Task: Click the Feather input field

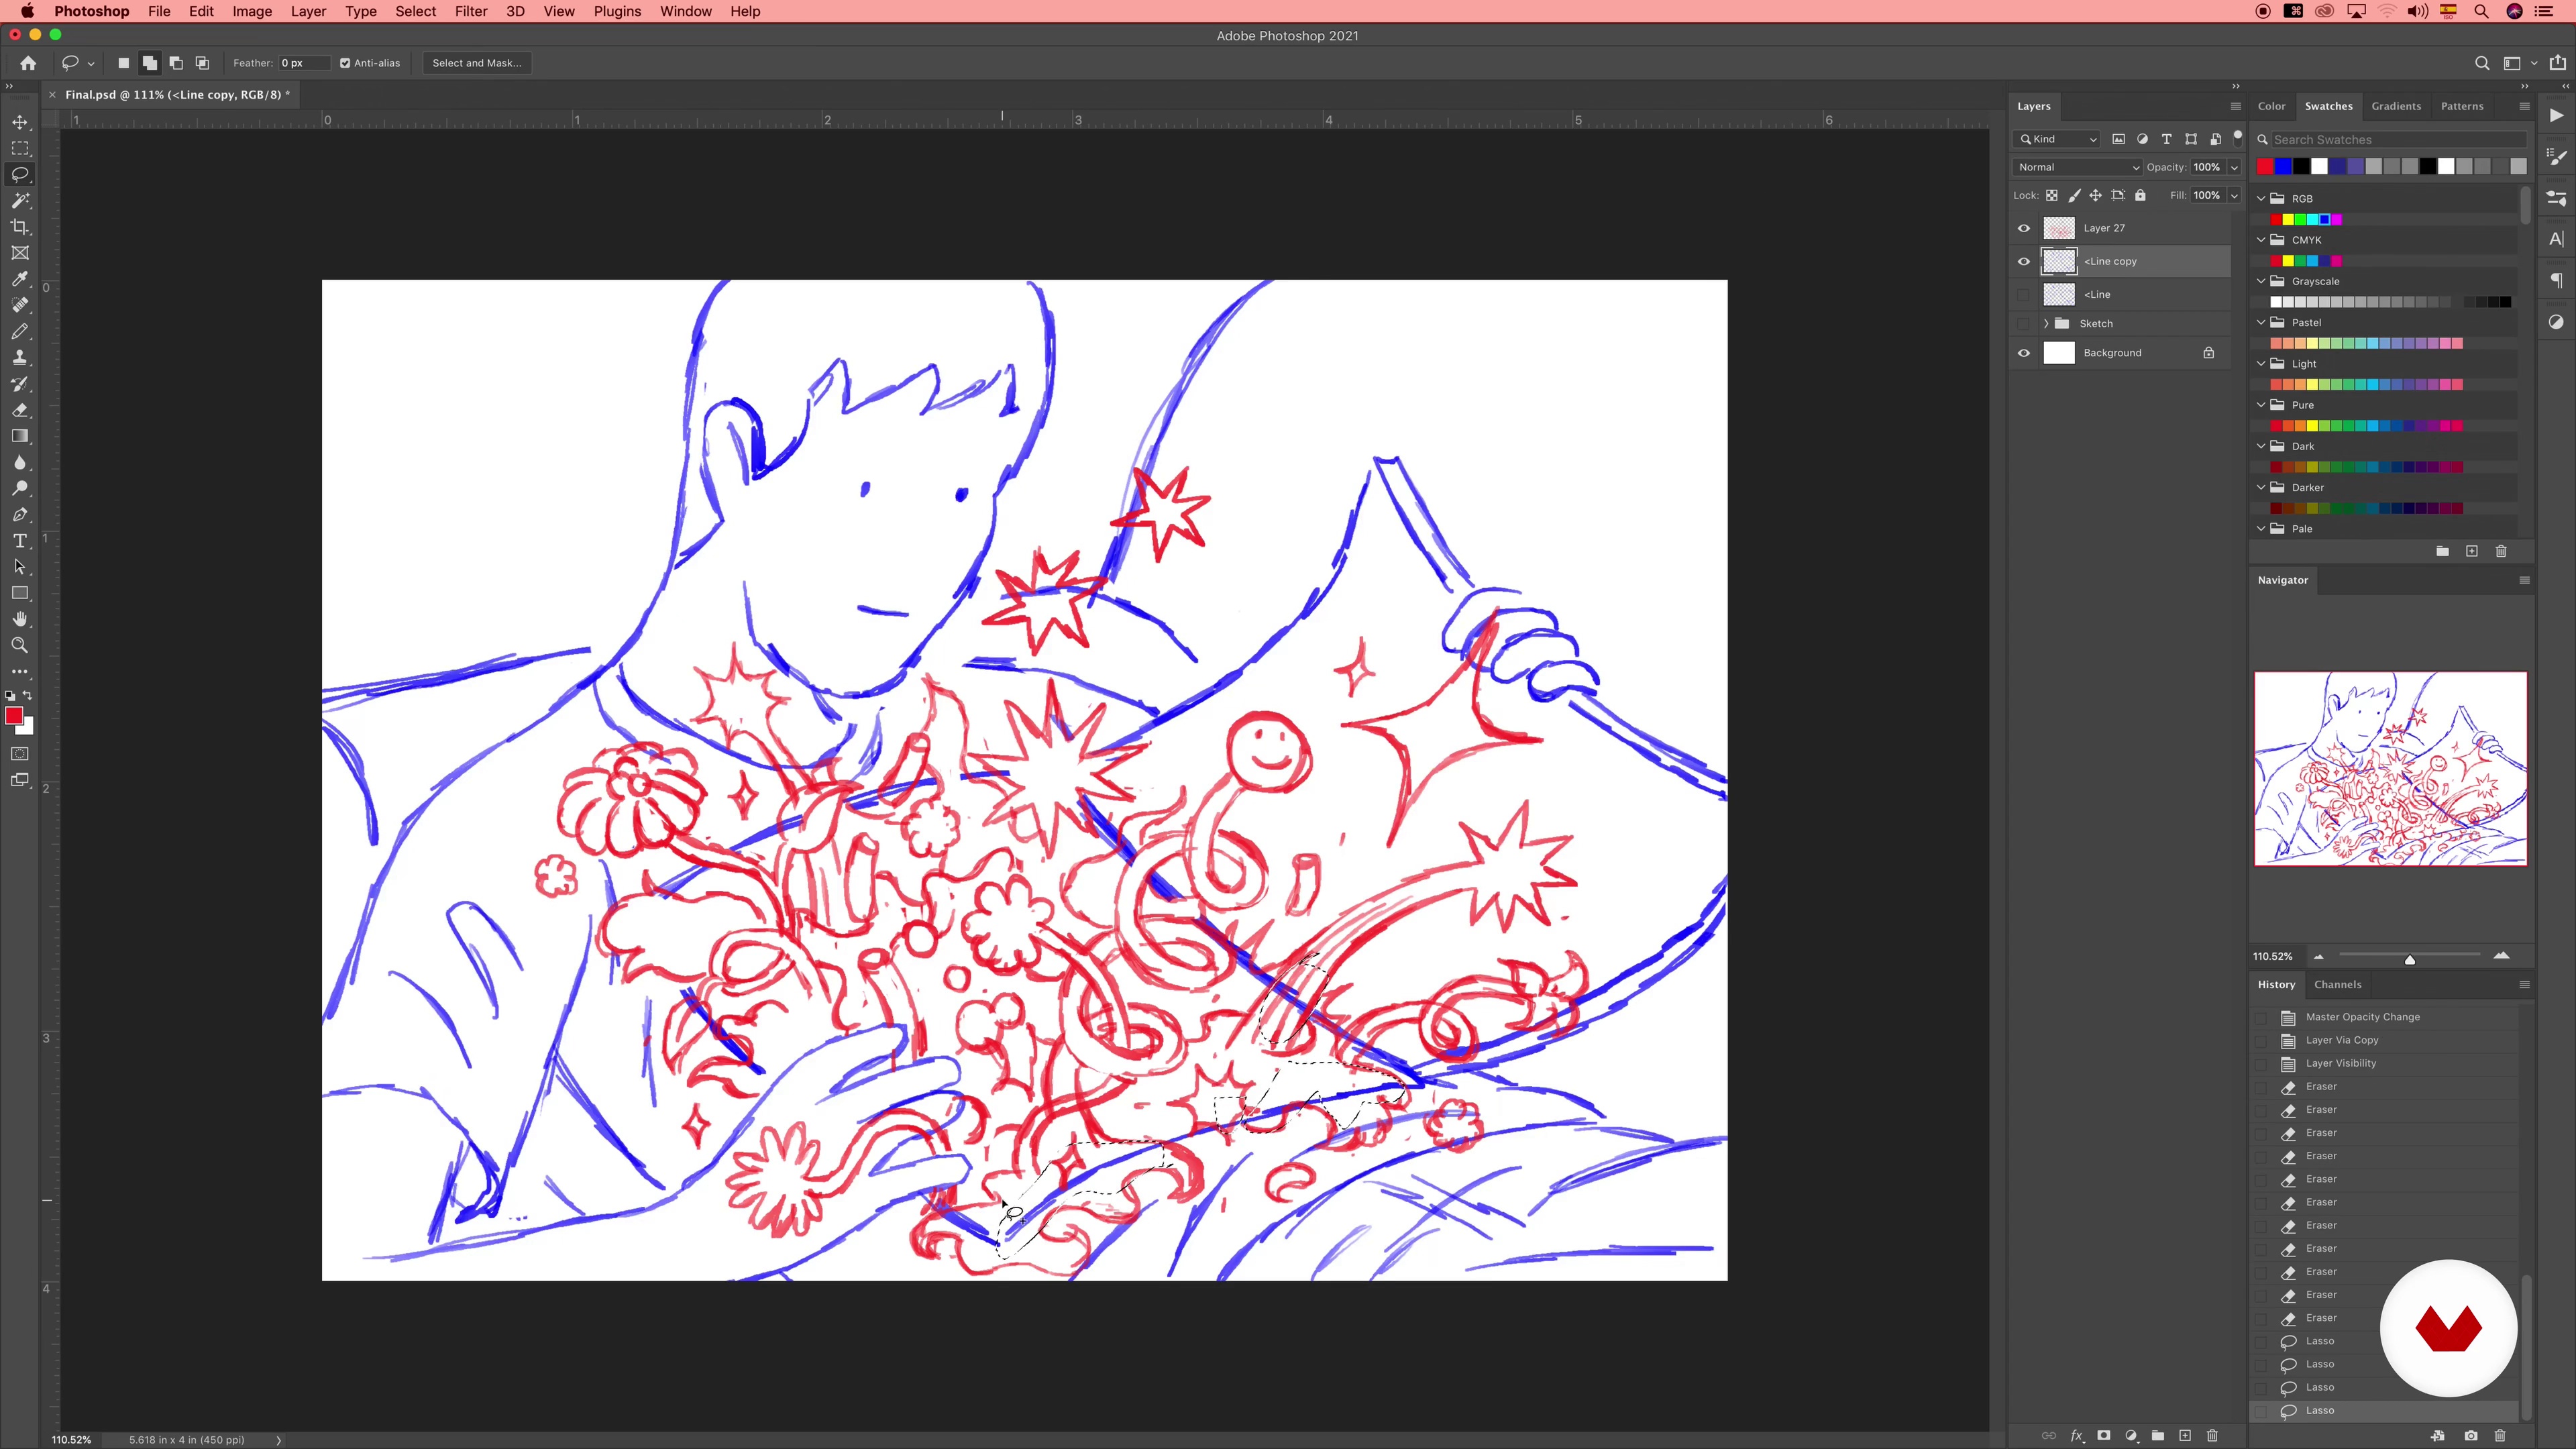Action: (303, 63)
